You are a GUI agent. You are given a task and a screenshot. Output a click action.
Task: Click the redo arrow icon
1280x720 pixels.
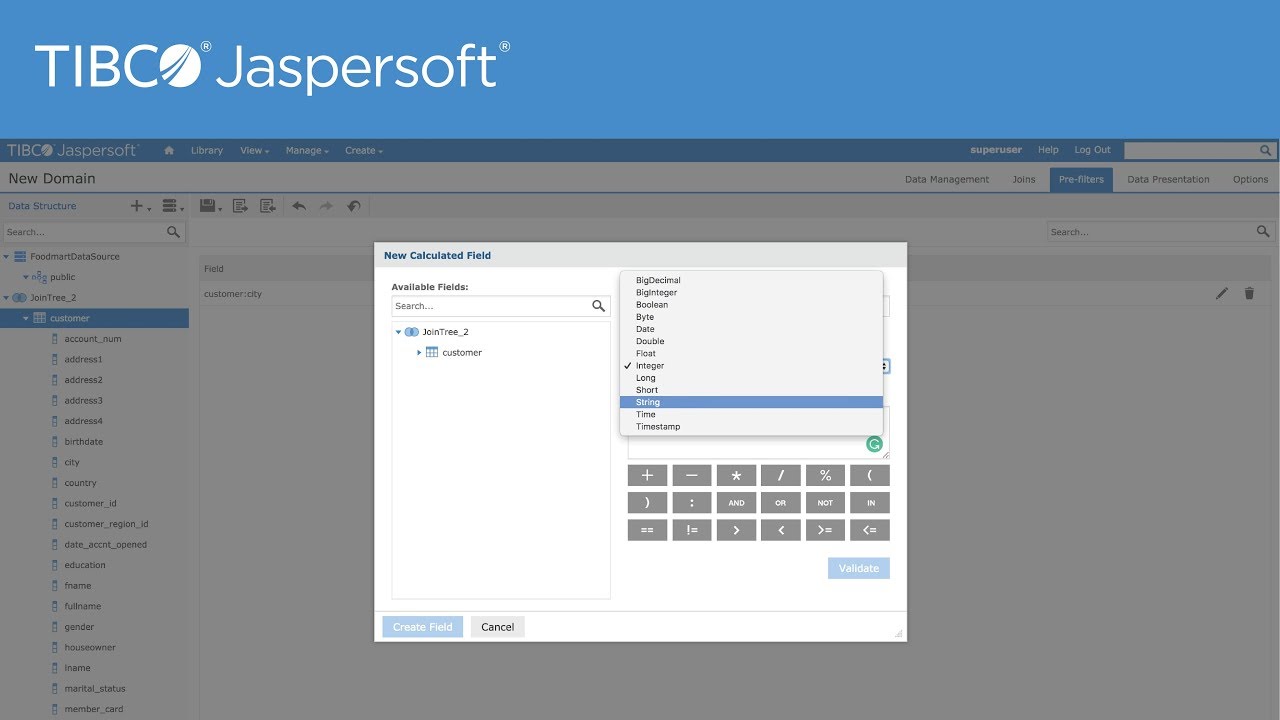pyautogui.click(x=326, y=206)
